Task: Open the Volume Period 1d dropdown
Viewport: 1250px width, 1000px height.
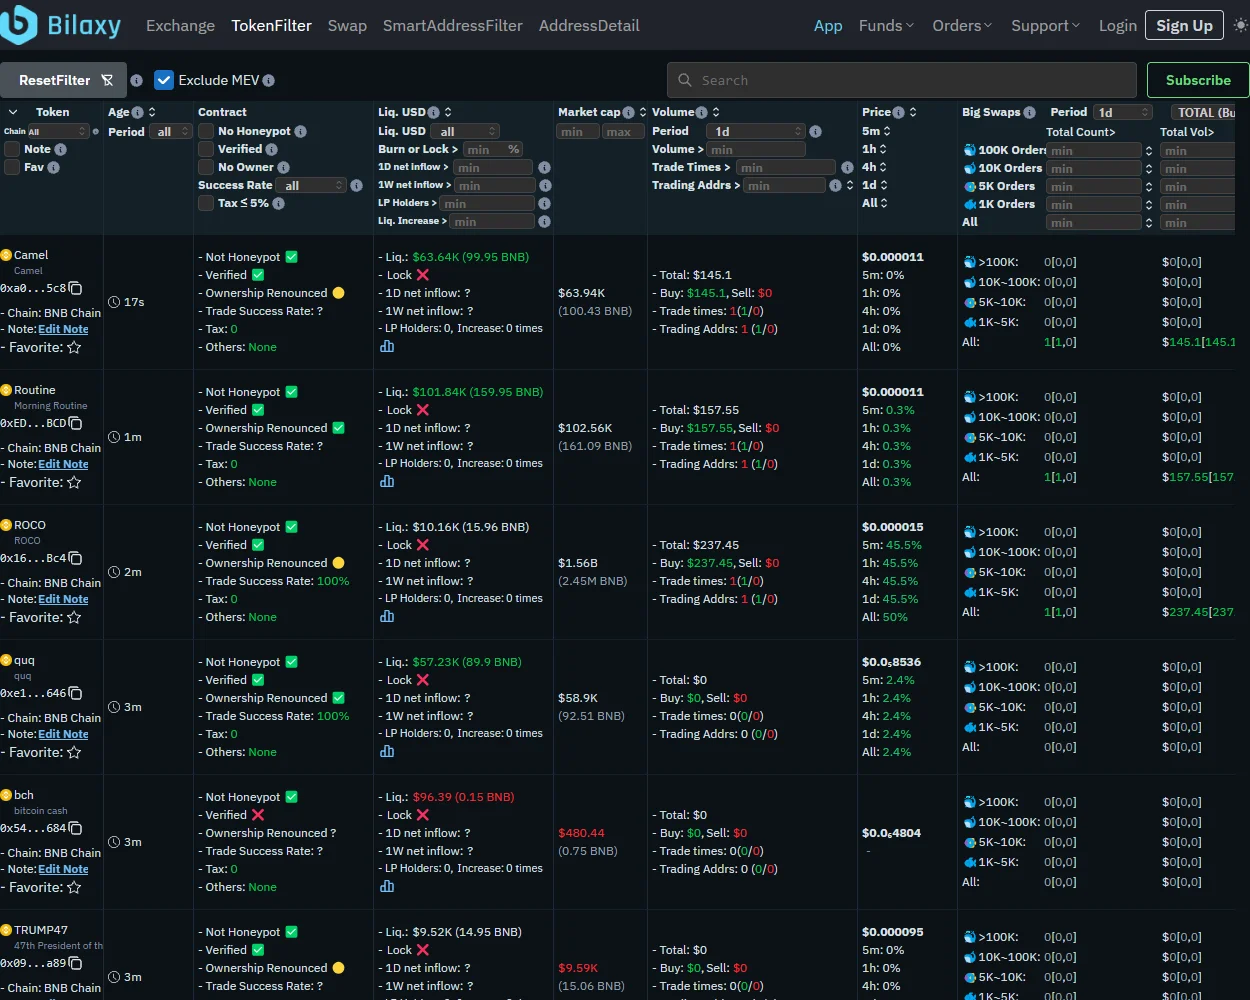Action: tap(755, 131)
